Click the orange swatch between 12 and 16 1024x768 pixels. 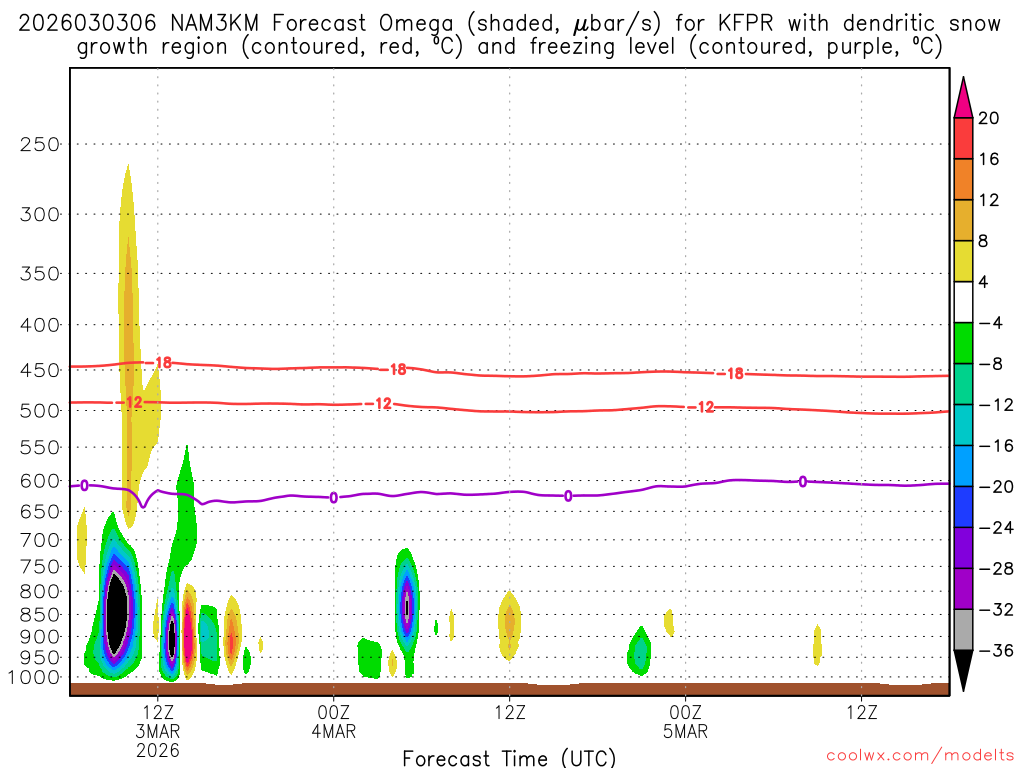click(x=963, y=180)
